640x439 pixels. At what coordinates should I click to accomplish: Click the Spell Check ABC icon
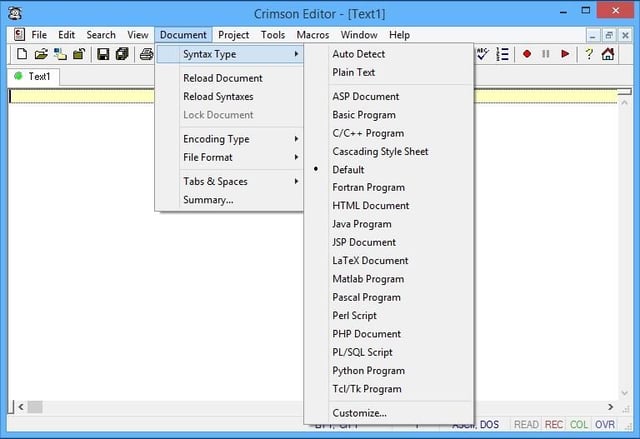tap(483, 54)
